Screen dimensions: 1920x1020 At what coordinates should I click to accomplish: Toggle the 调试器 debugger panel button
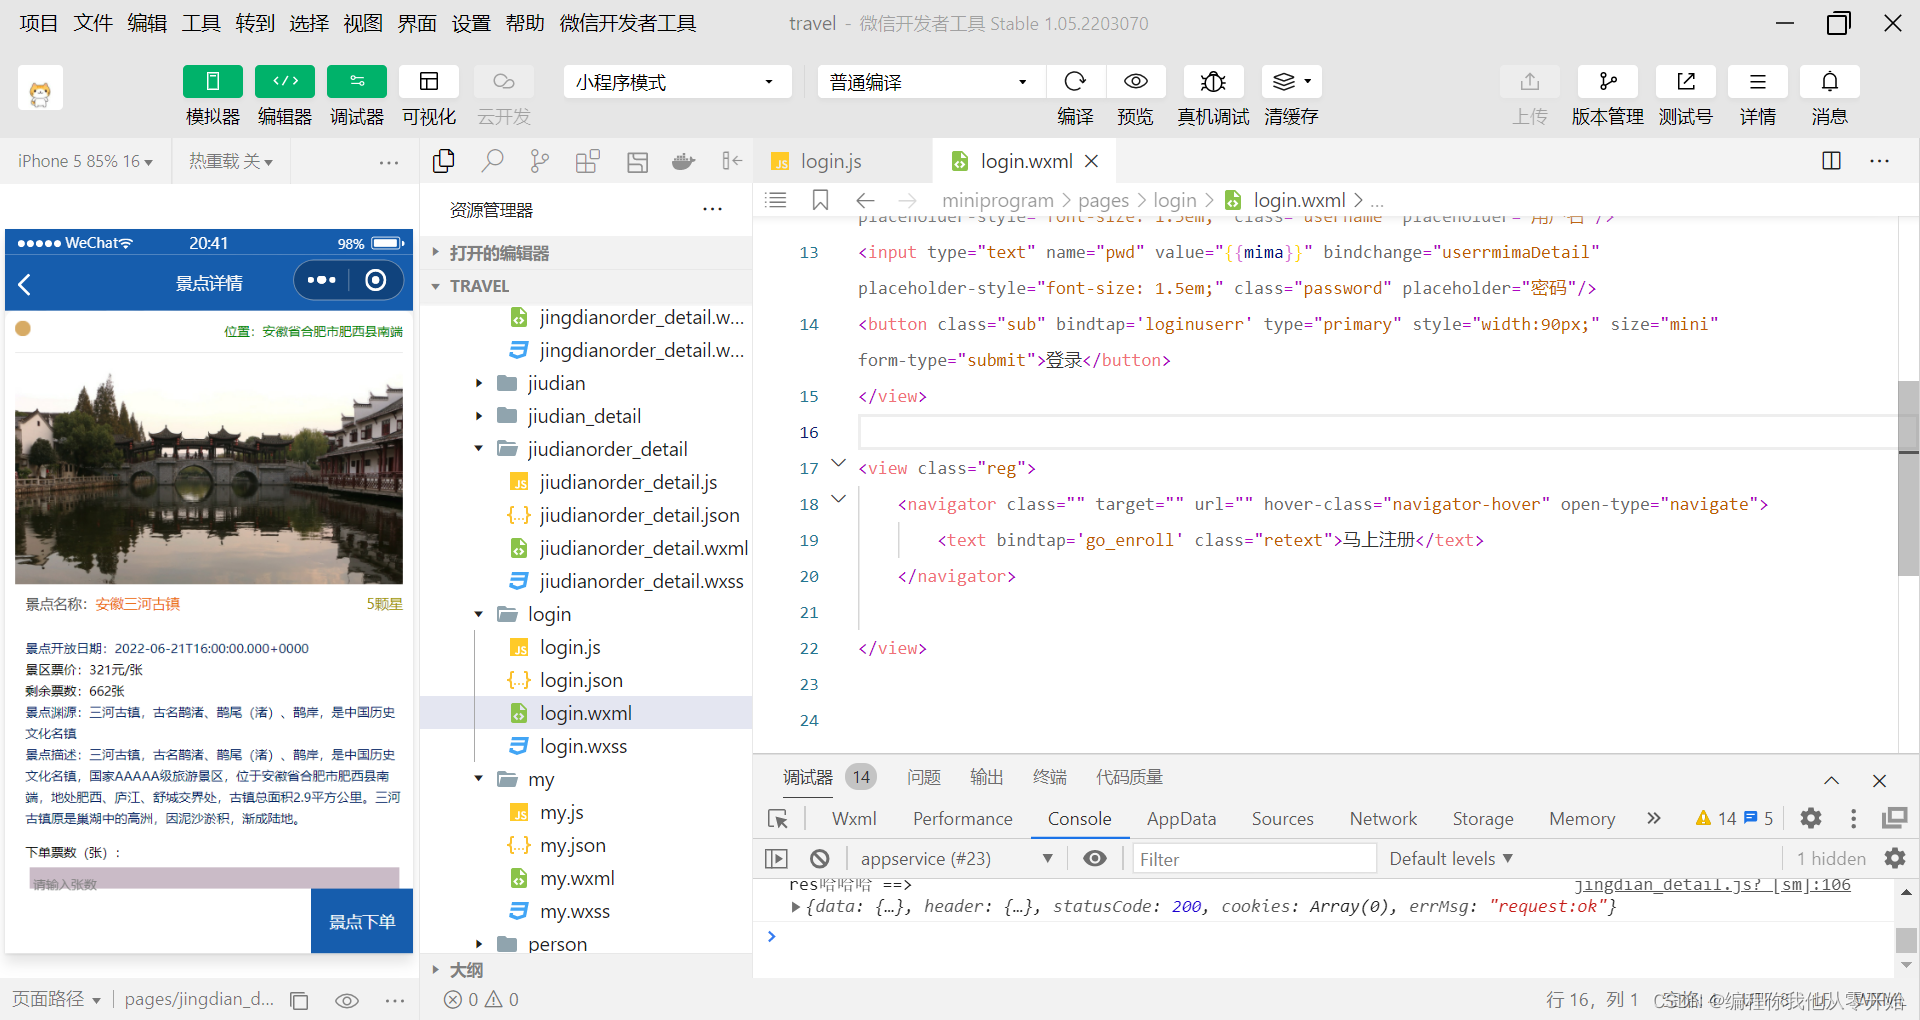(x=357, y=81)
